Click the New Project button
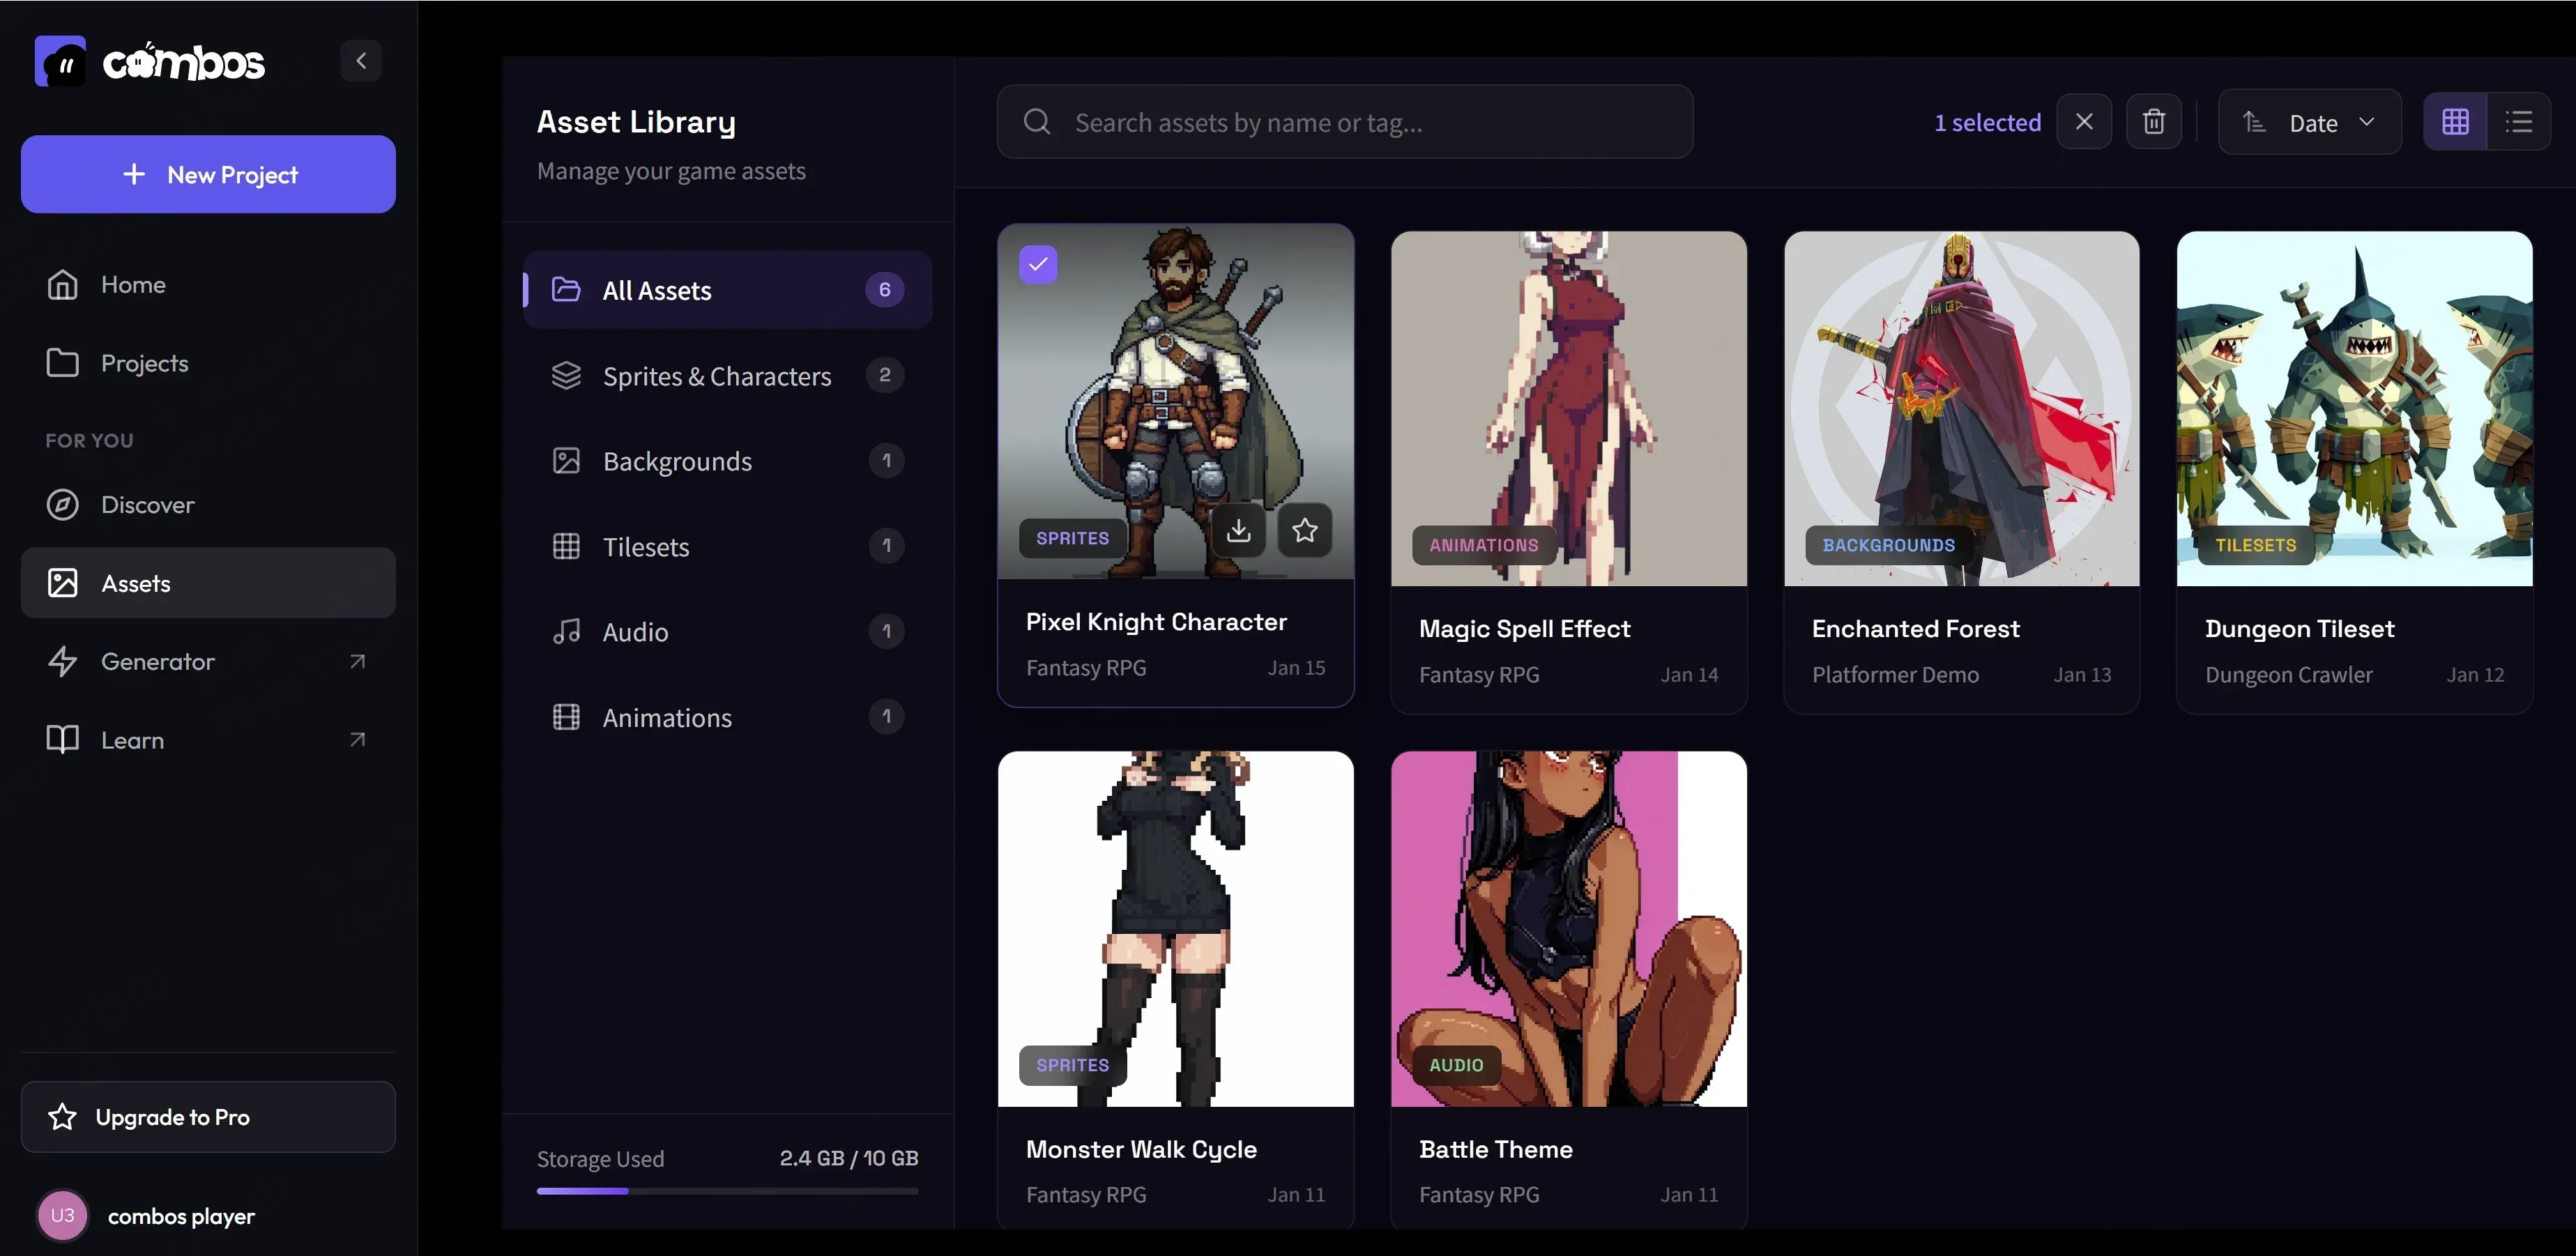The width and height of the screenshot is (2576, 1256). click(208, 174)
